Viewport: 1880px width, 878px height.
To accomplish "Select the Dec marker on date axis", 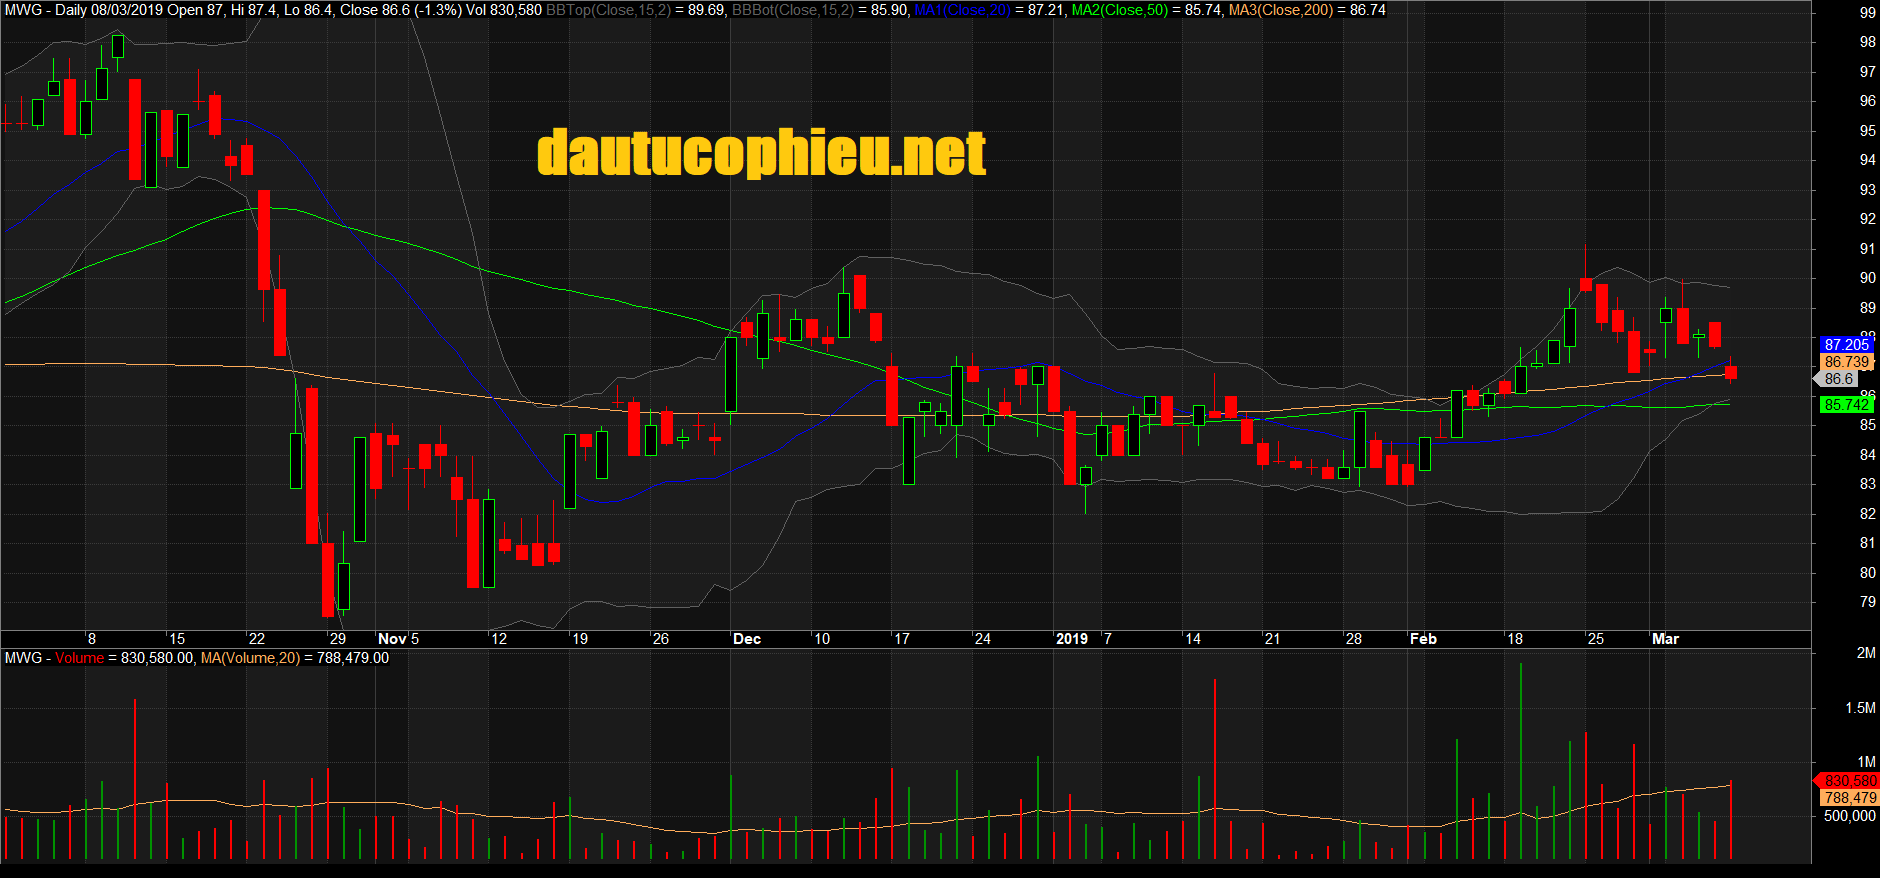I will tap(746, 639).
